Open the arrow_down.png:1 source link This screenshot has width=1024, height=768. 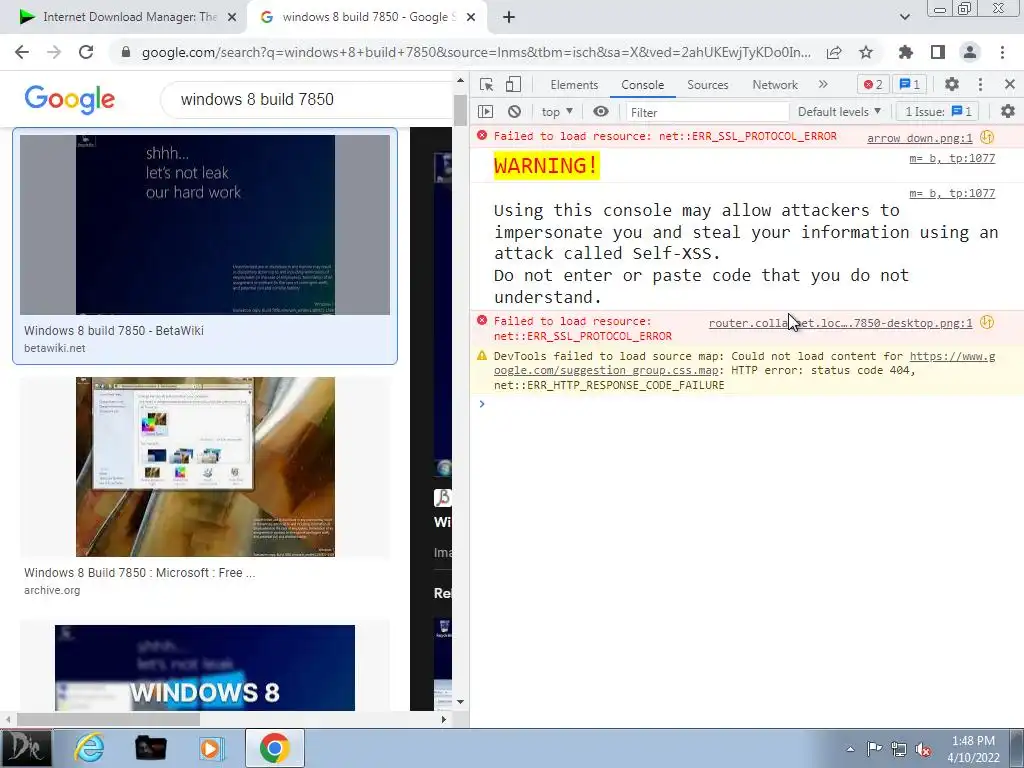tap(920, 138)
